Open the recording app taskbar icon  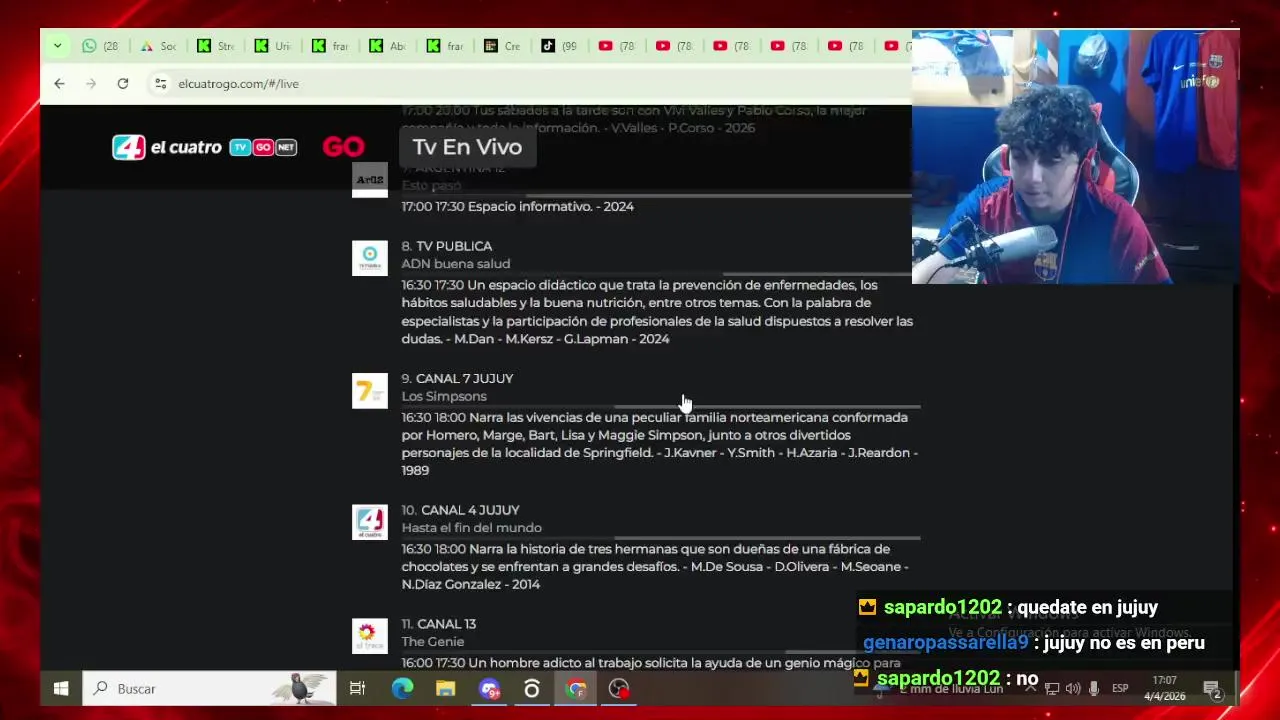click(619, 688)
